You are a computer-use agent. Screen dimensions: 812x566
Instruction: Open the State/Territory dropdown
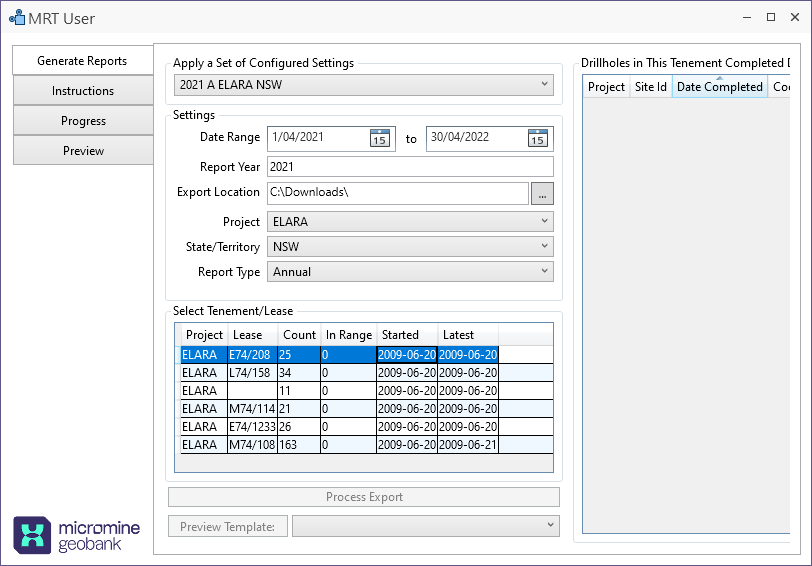(410, 247)
